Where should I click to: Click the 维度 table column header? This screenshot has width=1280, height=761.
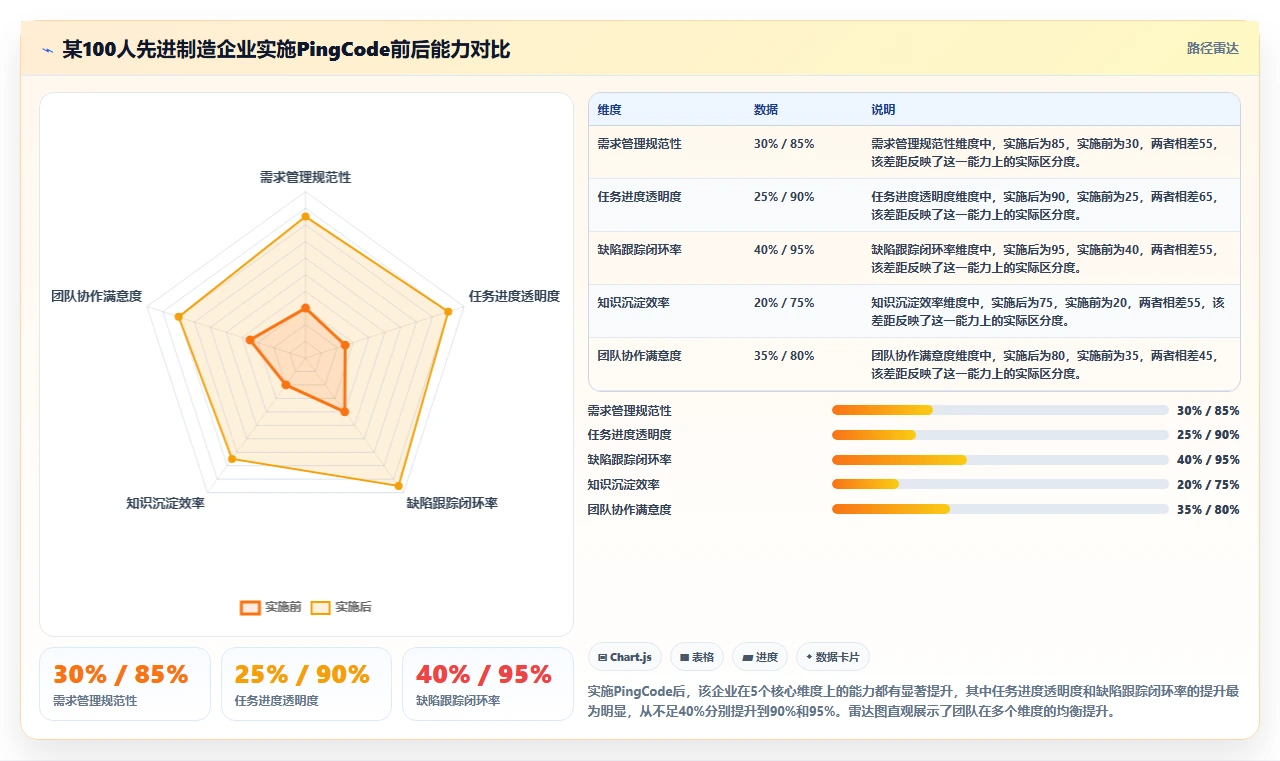point(609,110)
